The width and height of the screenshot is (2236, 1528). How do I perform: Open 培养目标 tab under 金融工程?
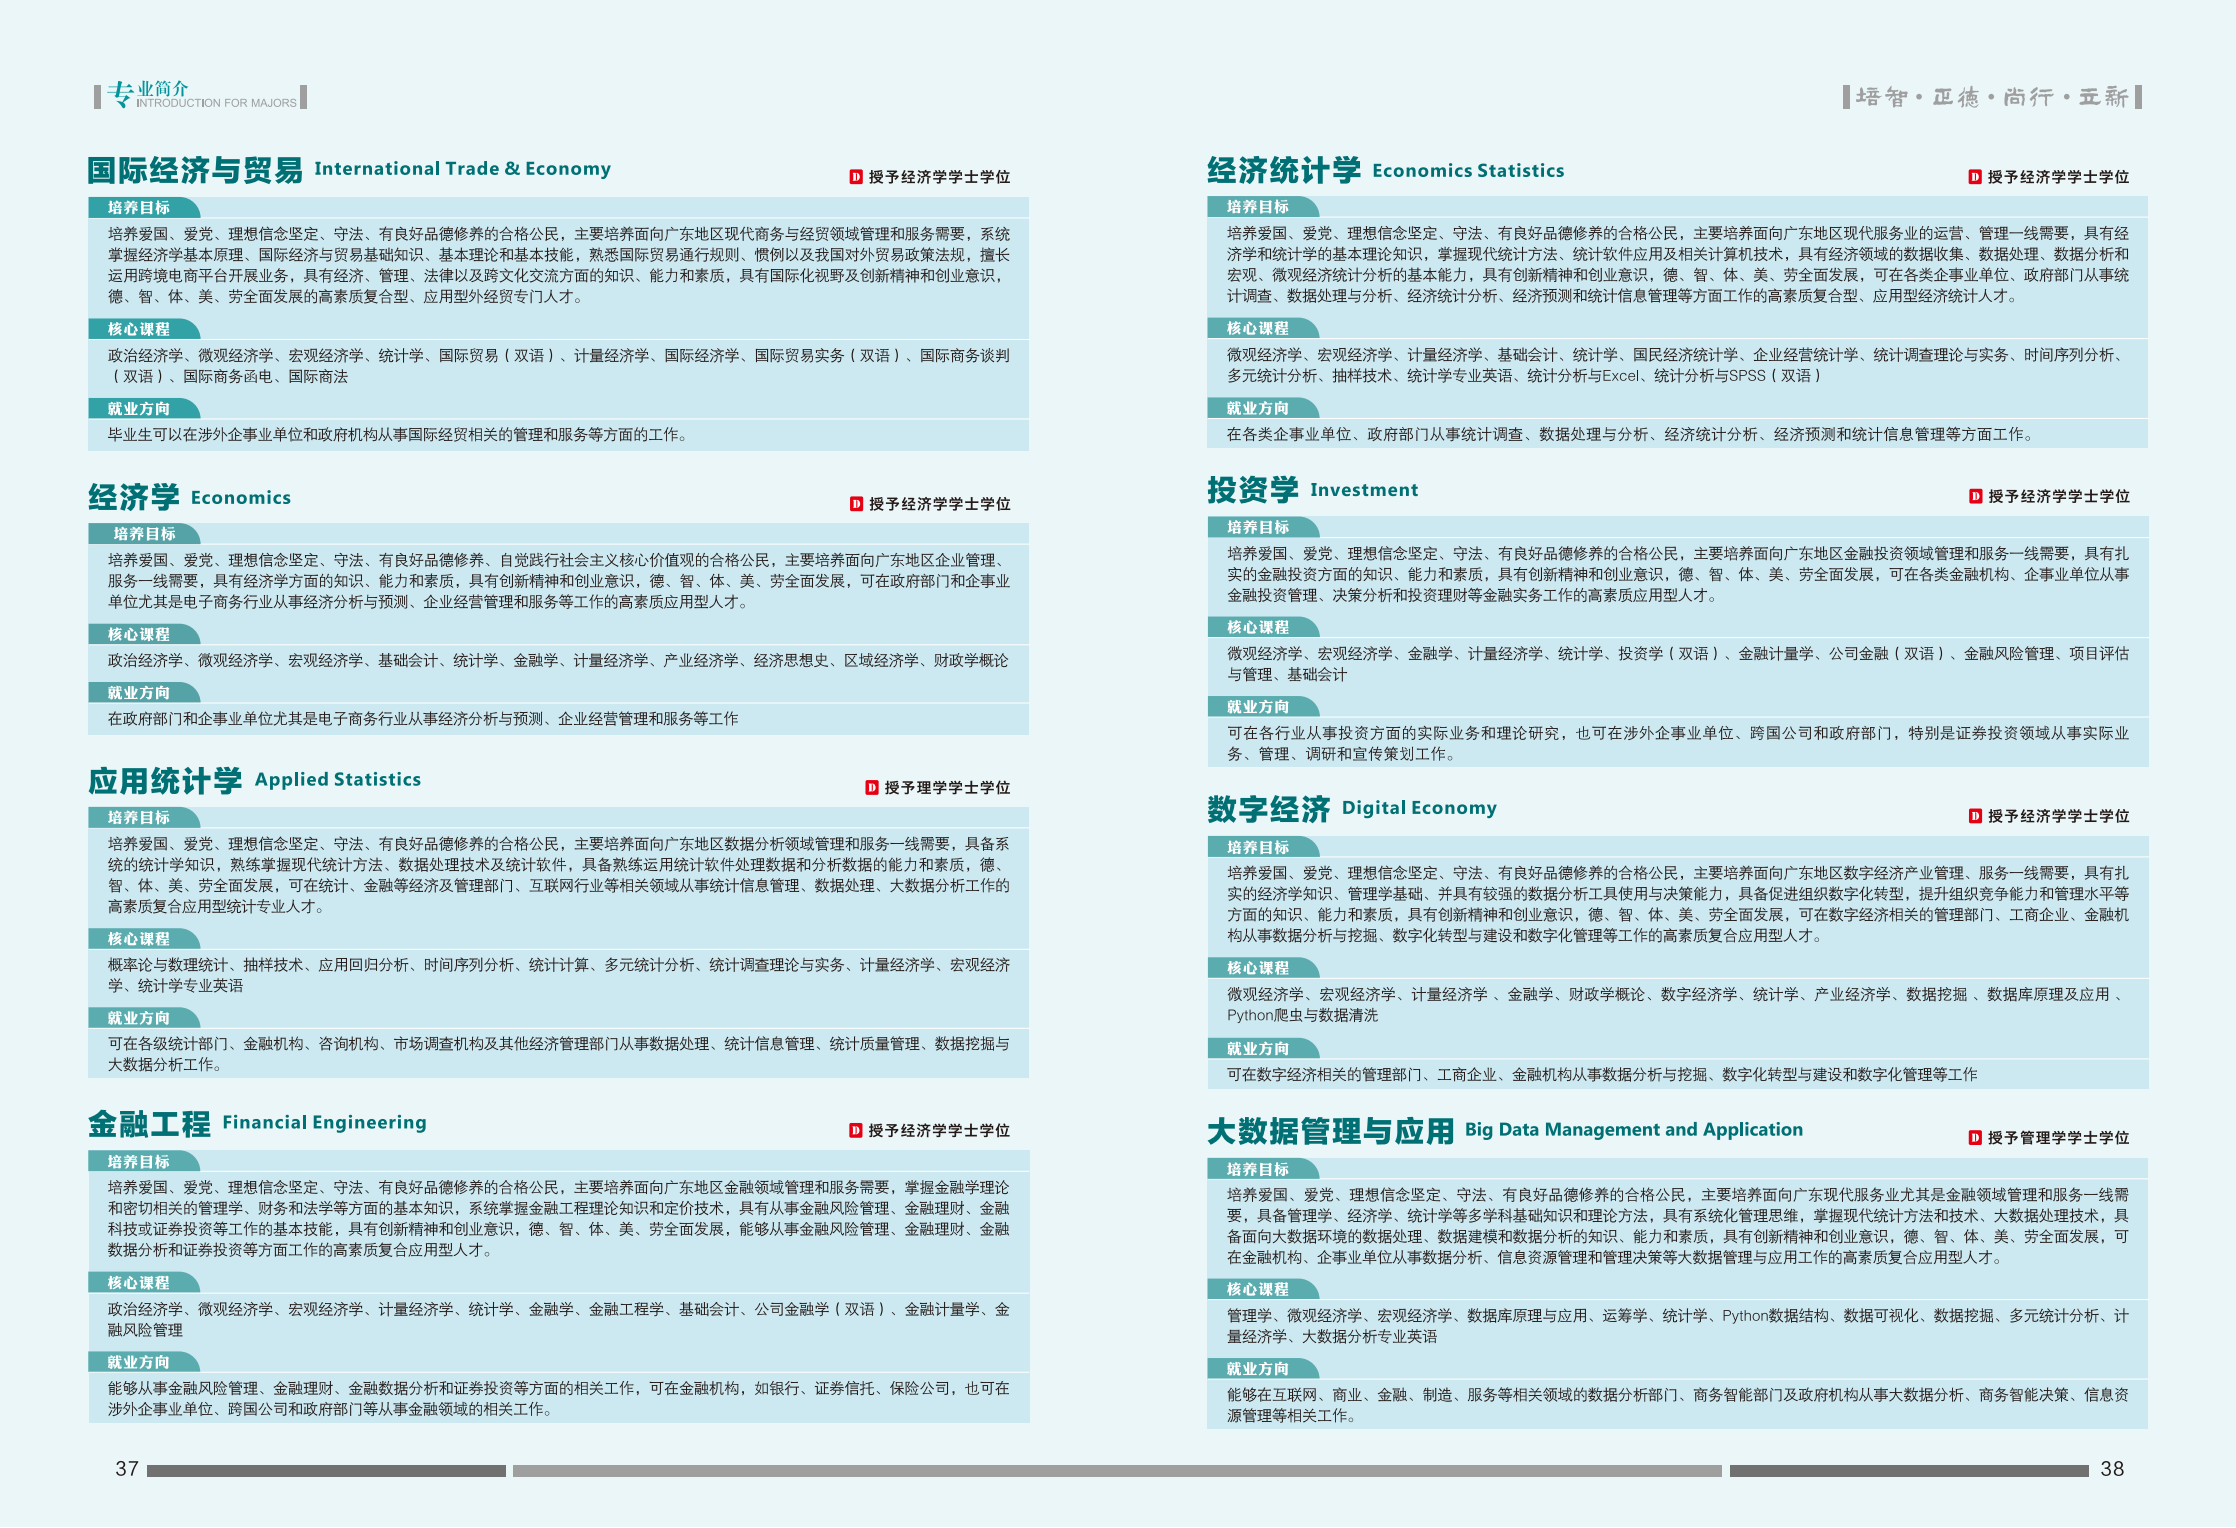pyautogui.click(x=144, y=1162)
